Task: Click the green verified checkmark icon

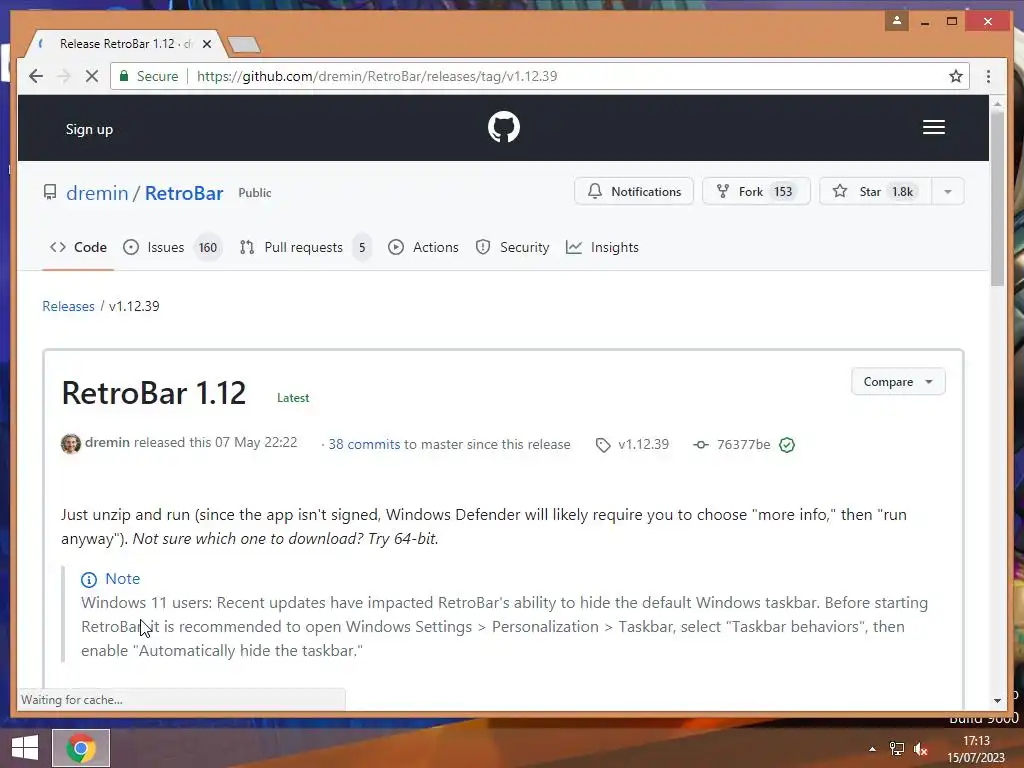Action: click(x=787, y=445)
